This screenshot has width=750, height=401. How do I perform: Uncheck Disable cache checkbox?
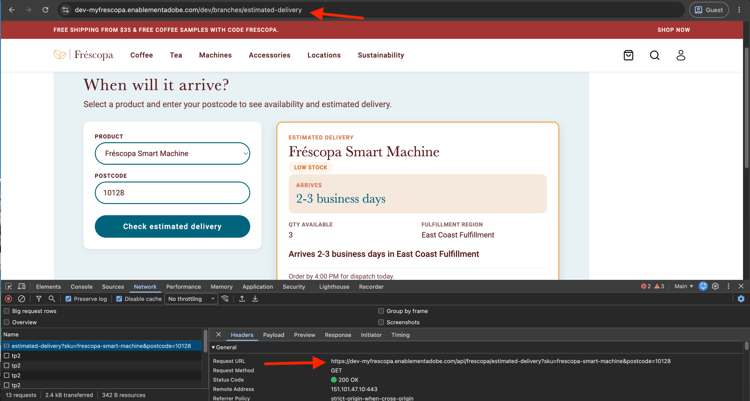click(119, 299)
